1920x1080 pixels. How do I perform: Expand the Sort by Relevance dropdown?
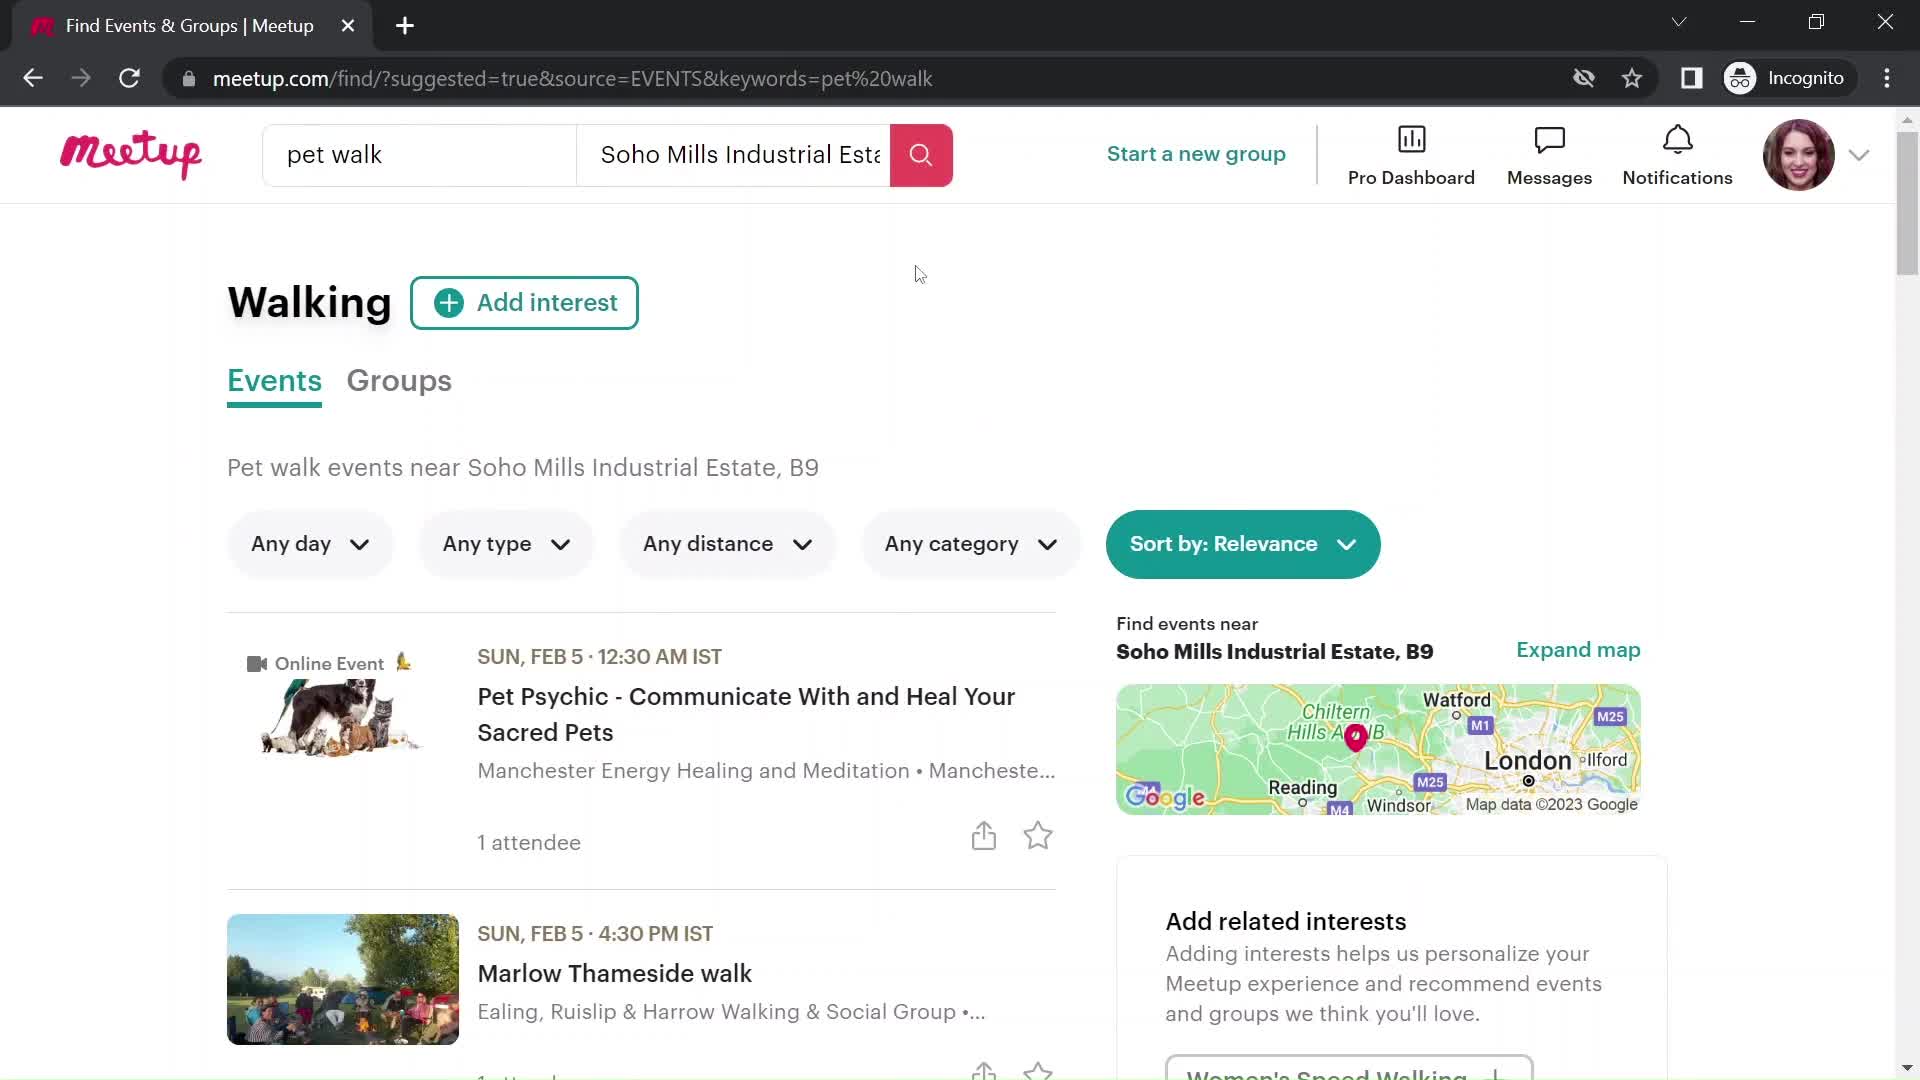[1244, 545]
